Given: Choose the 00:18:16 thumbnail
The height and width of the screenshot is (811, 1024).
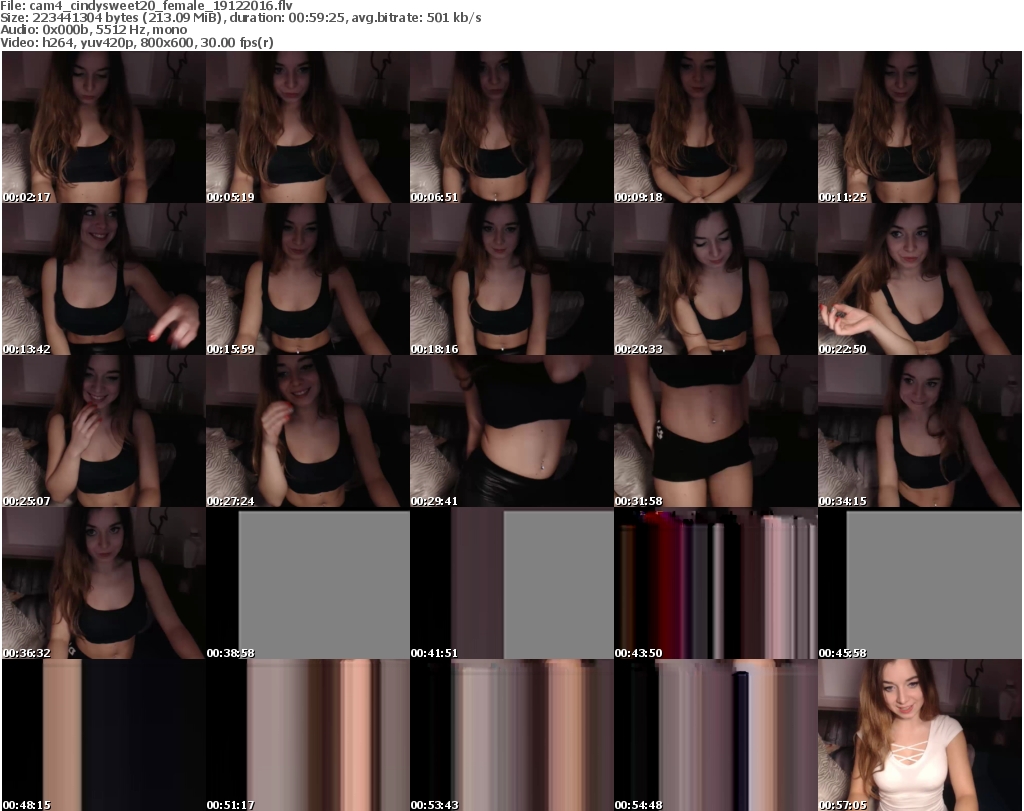Looking at the screenshot, I should point(511,279).
